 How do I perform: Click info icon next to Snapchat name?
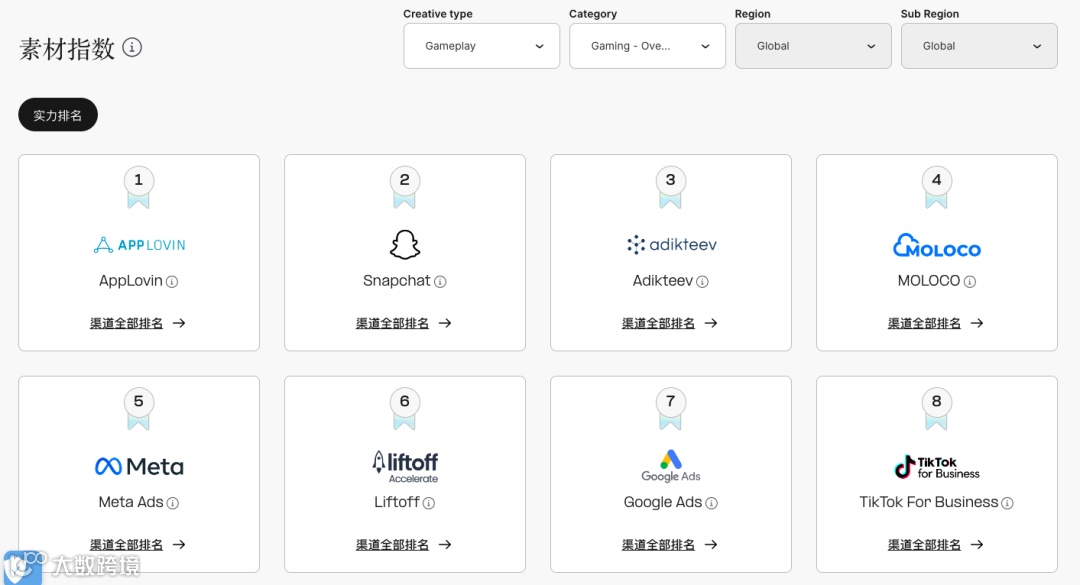[440, 282]
